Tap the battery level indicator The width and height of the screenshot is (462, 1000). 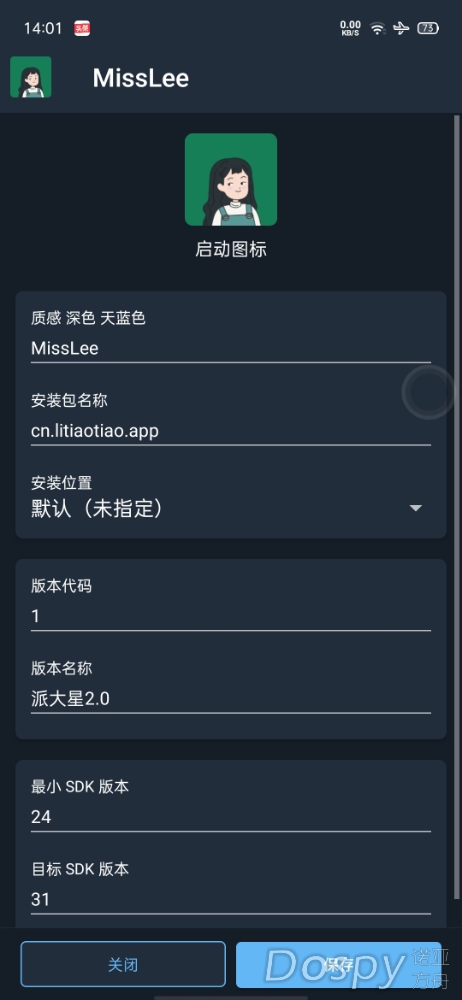428,28
